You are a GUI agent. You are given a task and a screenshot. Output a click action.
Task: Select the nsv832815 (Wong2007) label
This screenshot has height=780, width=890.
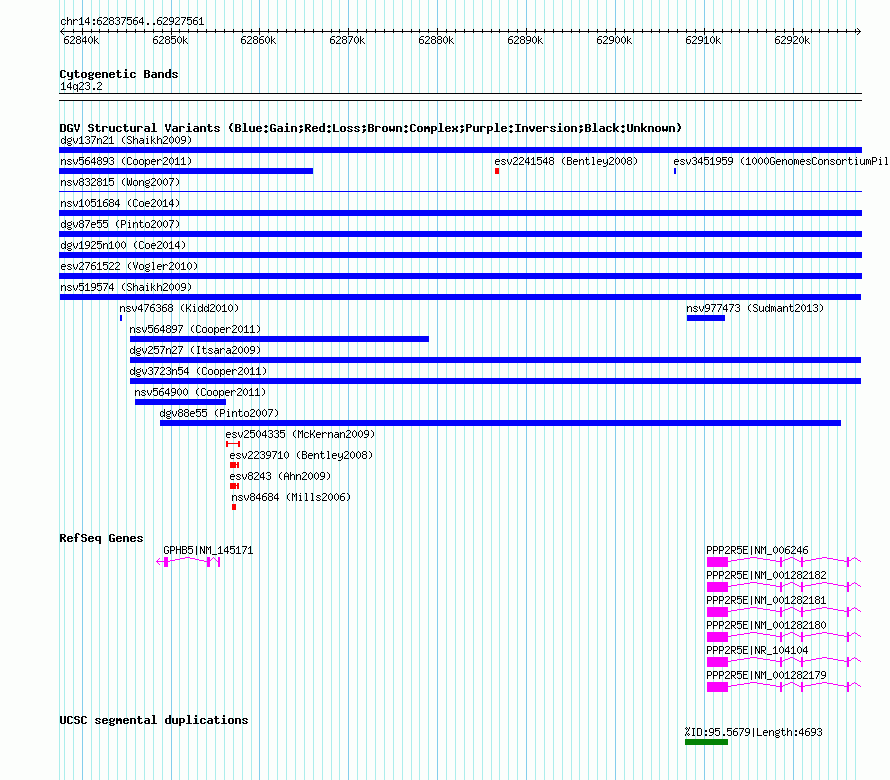point(120,182)
